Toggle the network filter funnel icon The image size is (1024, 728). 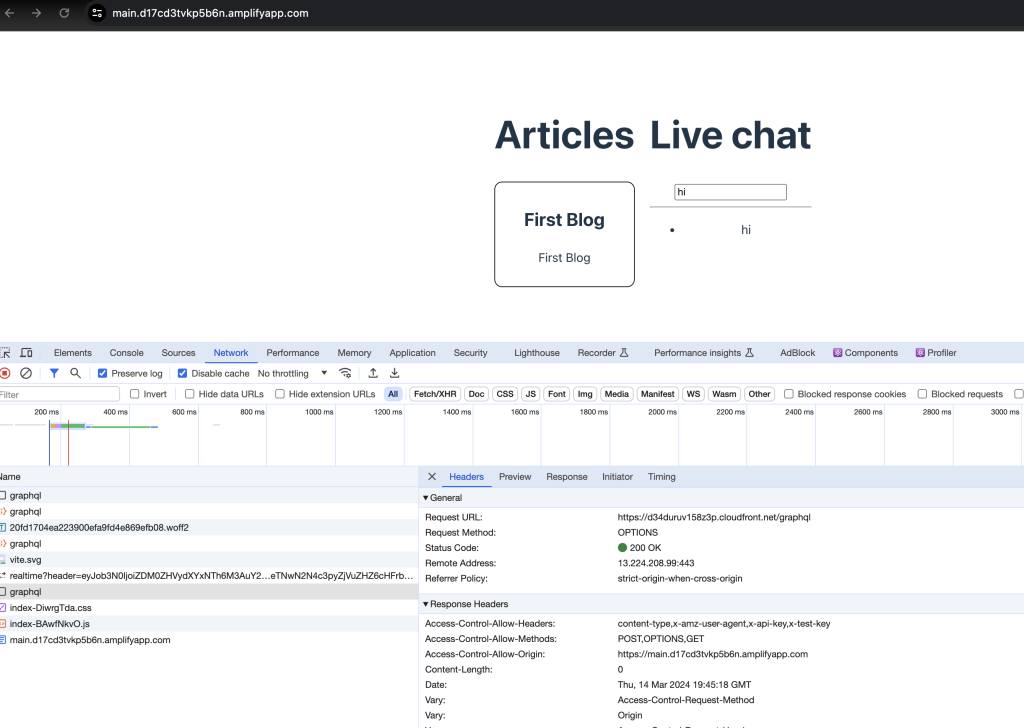(x=54, y=373)
